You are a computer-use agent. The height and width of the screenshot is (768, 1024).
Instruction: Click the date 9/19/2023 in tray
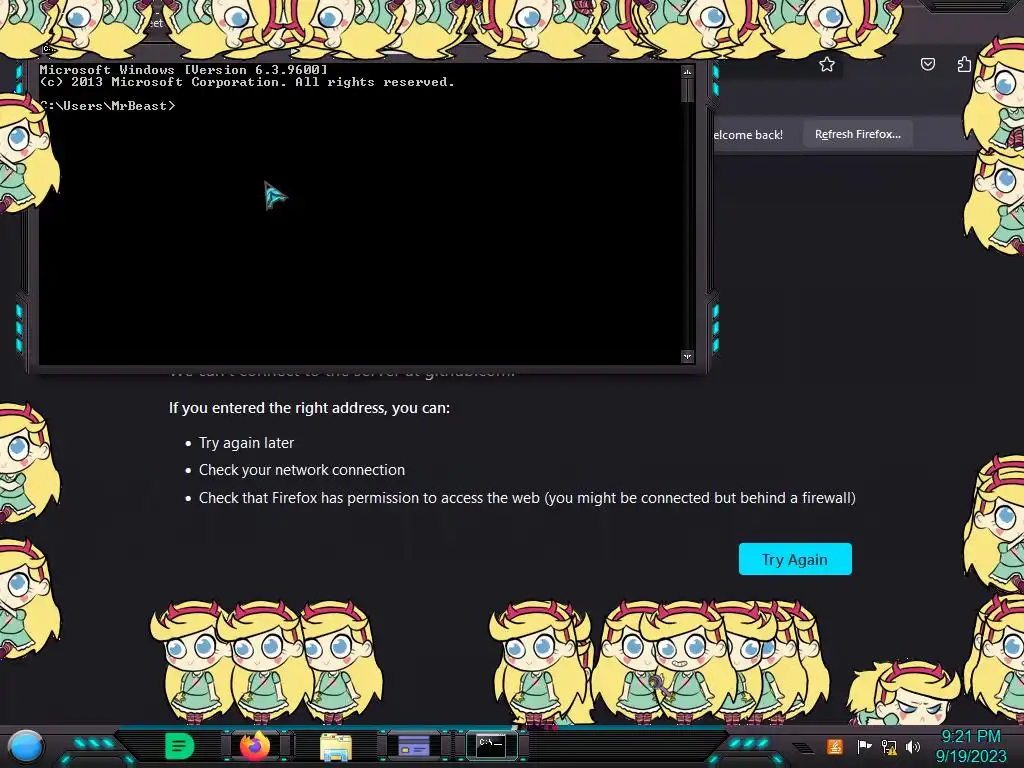click(x=970, y=756)
